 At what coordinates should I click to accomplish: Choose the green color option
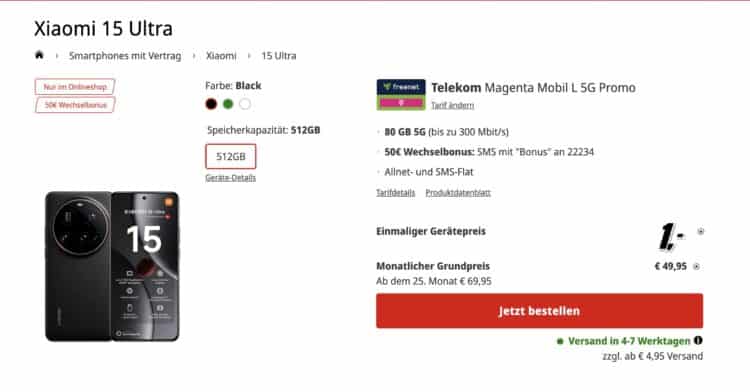pos(228,104)
